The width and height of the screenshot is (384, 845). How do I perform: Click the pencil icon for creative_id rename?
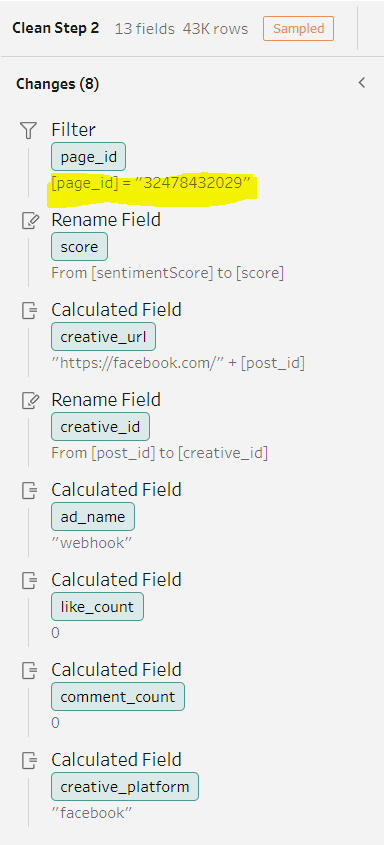[30, 400]
